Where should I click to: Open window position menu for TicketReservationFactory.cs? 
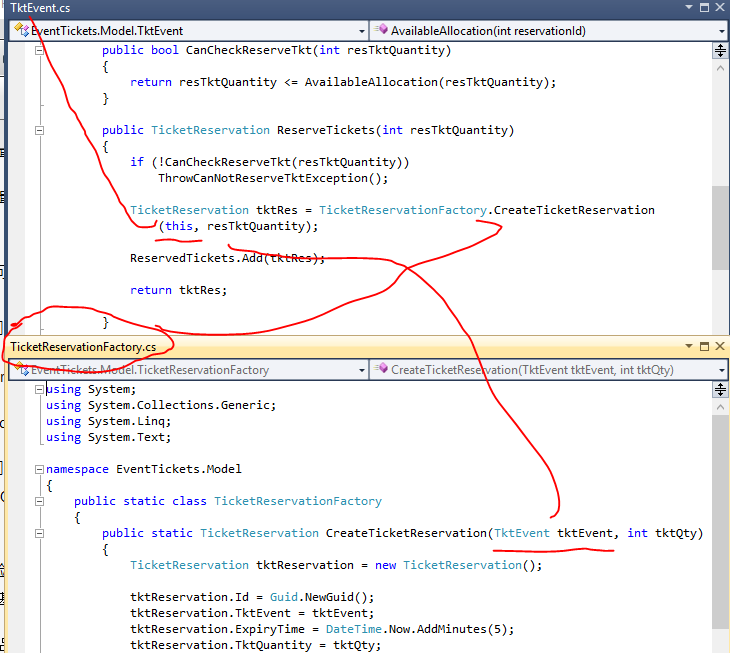pyautogui.click(x=689, y=346)
